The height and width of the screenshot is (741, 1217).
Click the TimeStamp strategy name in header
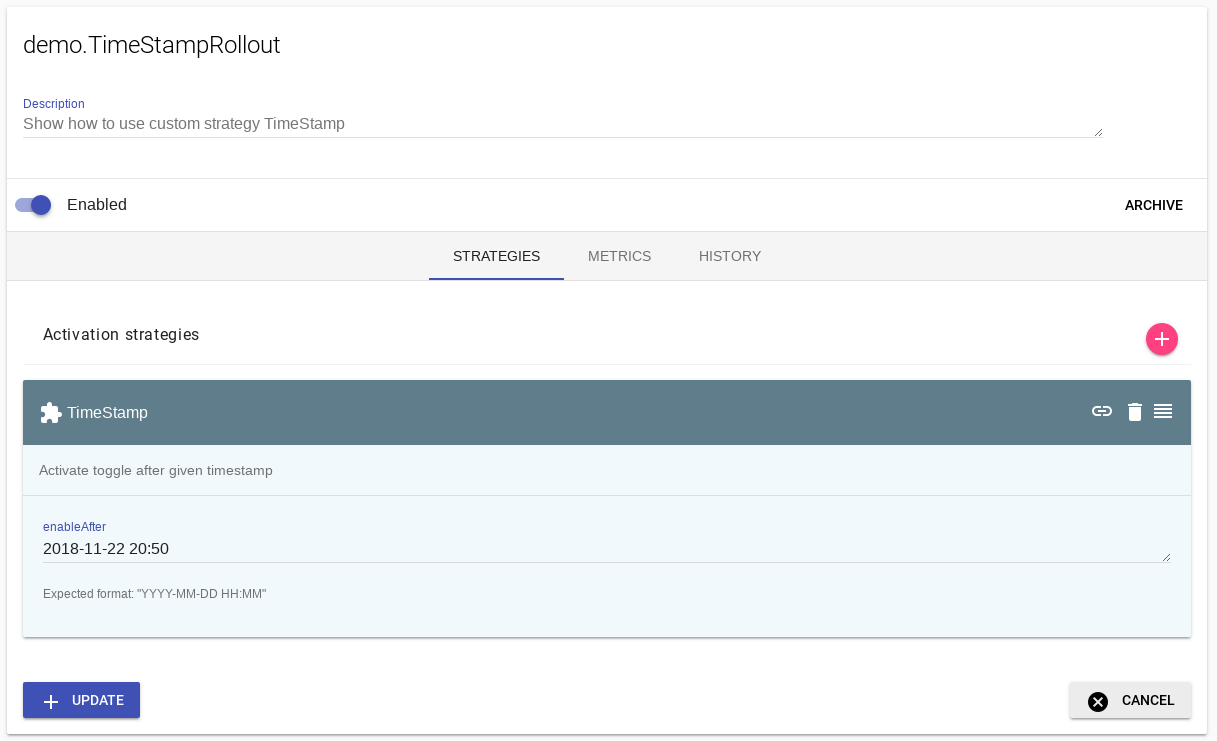click(x=107, y=413)
